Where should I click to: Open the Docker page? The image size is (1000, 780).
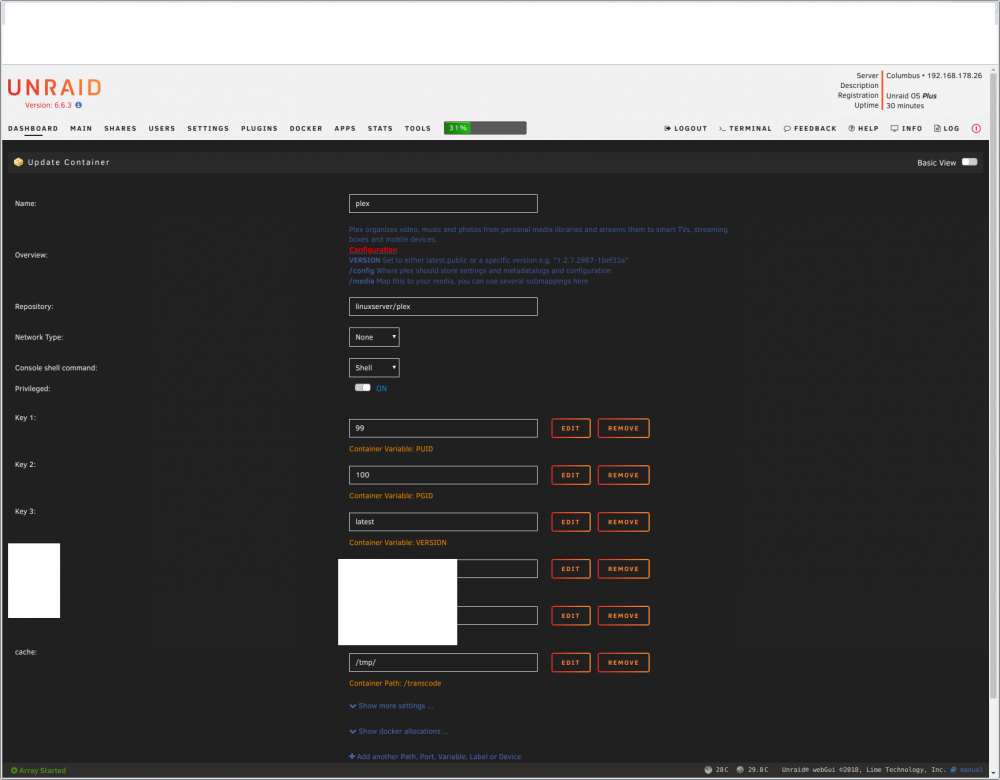coord(306,128)
